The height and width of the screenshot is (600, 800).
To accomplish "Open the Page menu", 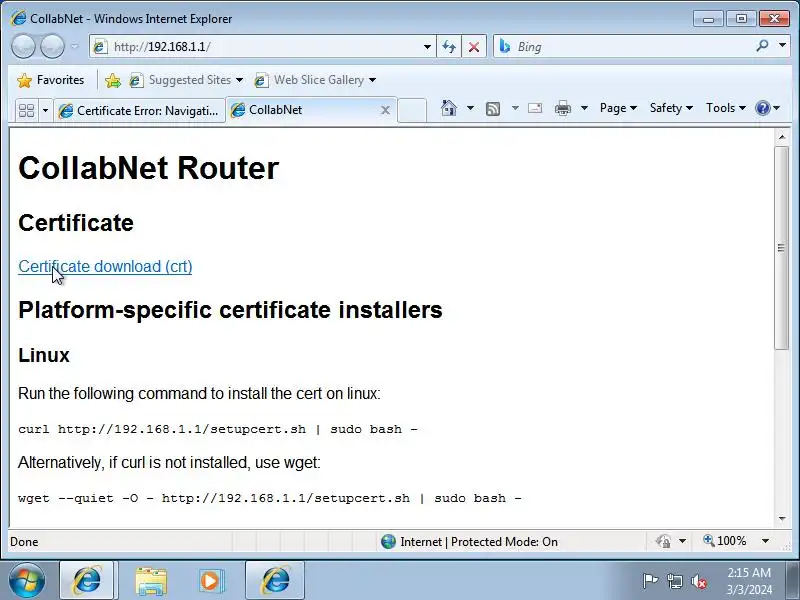I will pos(618,108).
